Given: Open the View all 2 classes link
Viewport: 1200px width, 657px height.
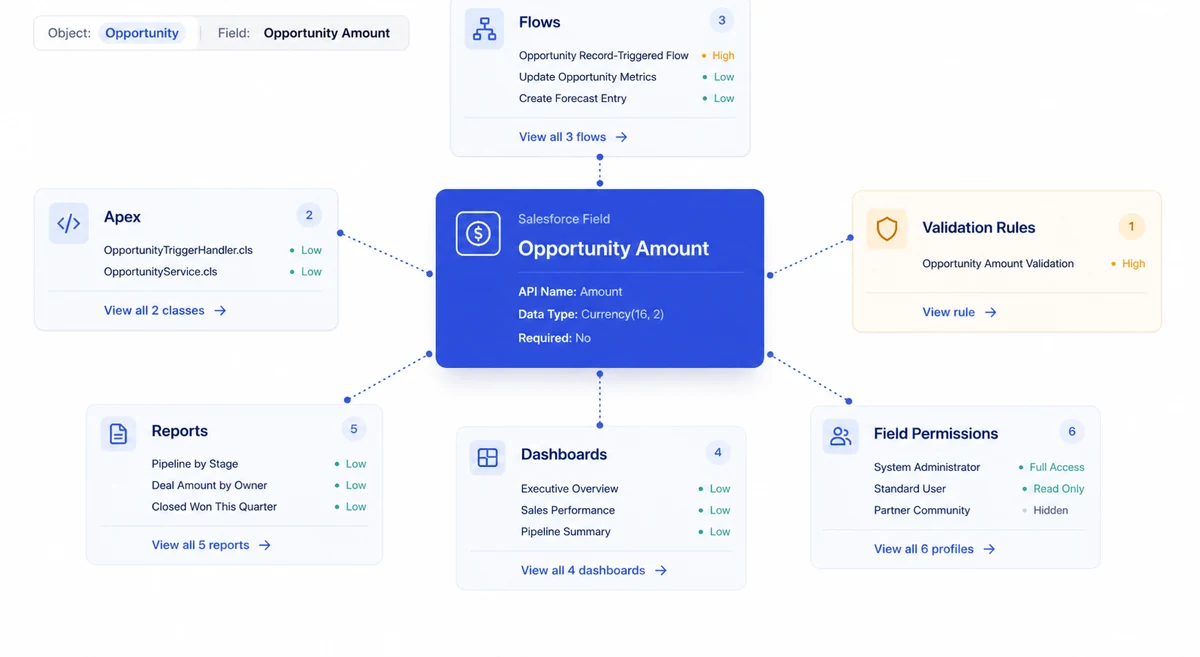Looking at the screenshot, I should coord(165,311).
